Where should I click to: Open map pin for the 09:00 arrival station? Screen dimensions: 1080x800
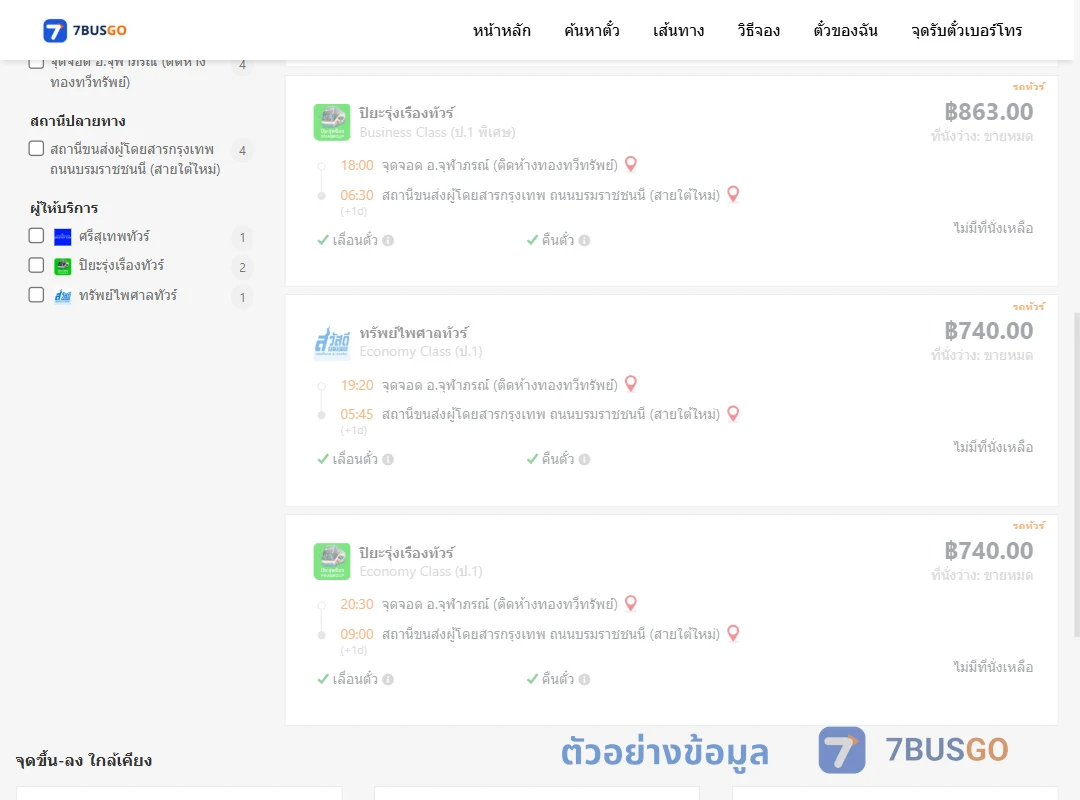(x=733, y=633)
